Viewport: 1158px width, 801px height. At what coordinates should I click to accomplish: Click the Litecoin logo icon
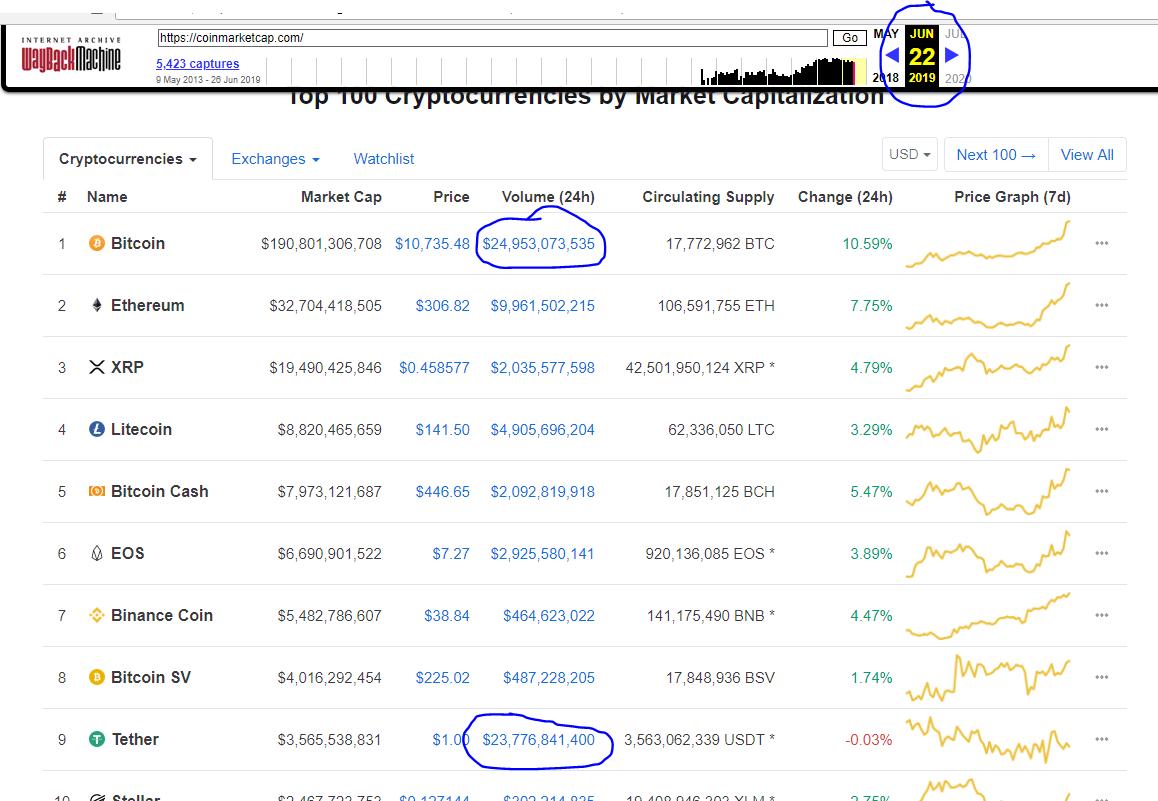click(97, 429)
